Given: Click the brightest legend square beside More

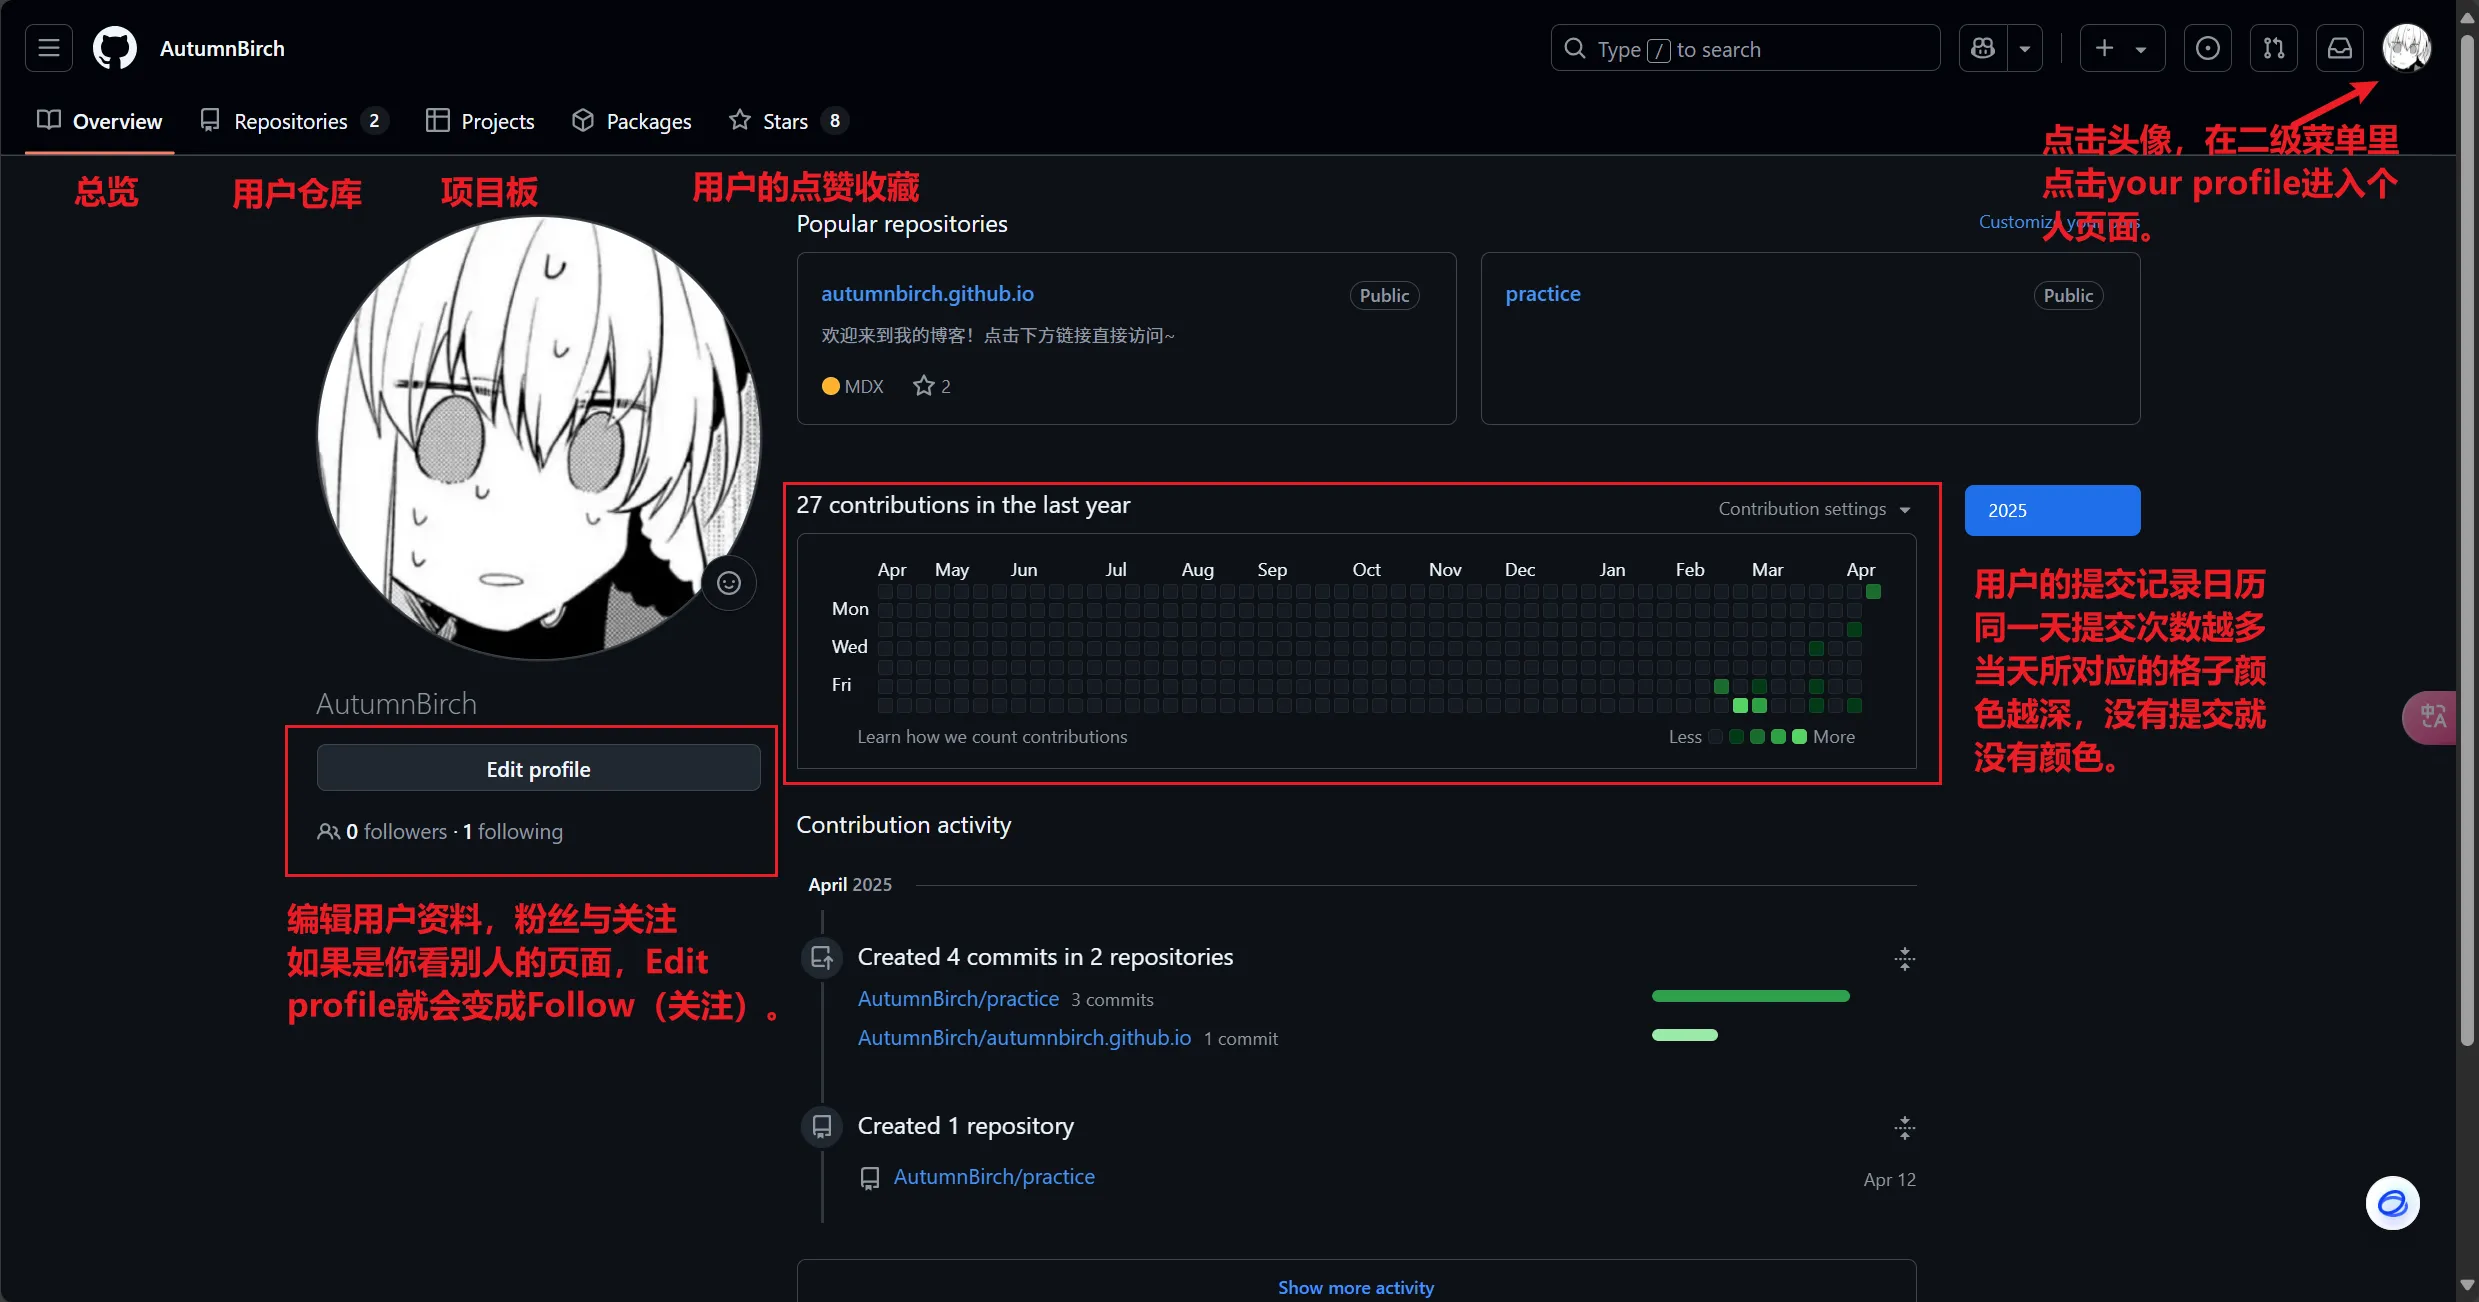Looking at the screenshot, I should pos(1799,736).
